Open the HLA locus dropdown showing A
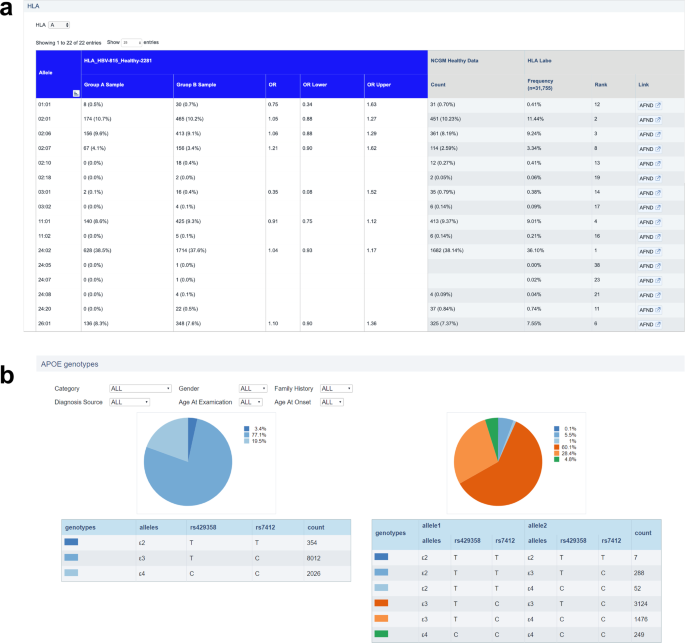The width and height of the screenshot is (685, 643). tap(59, 25)
